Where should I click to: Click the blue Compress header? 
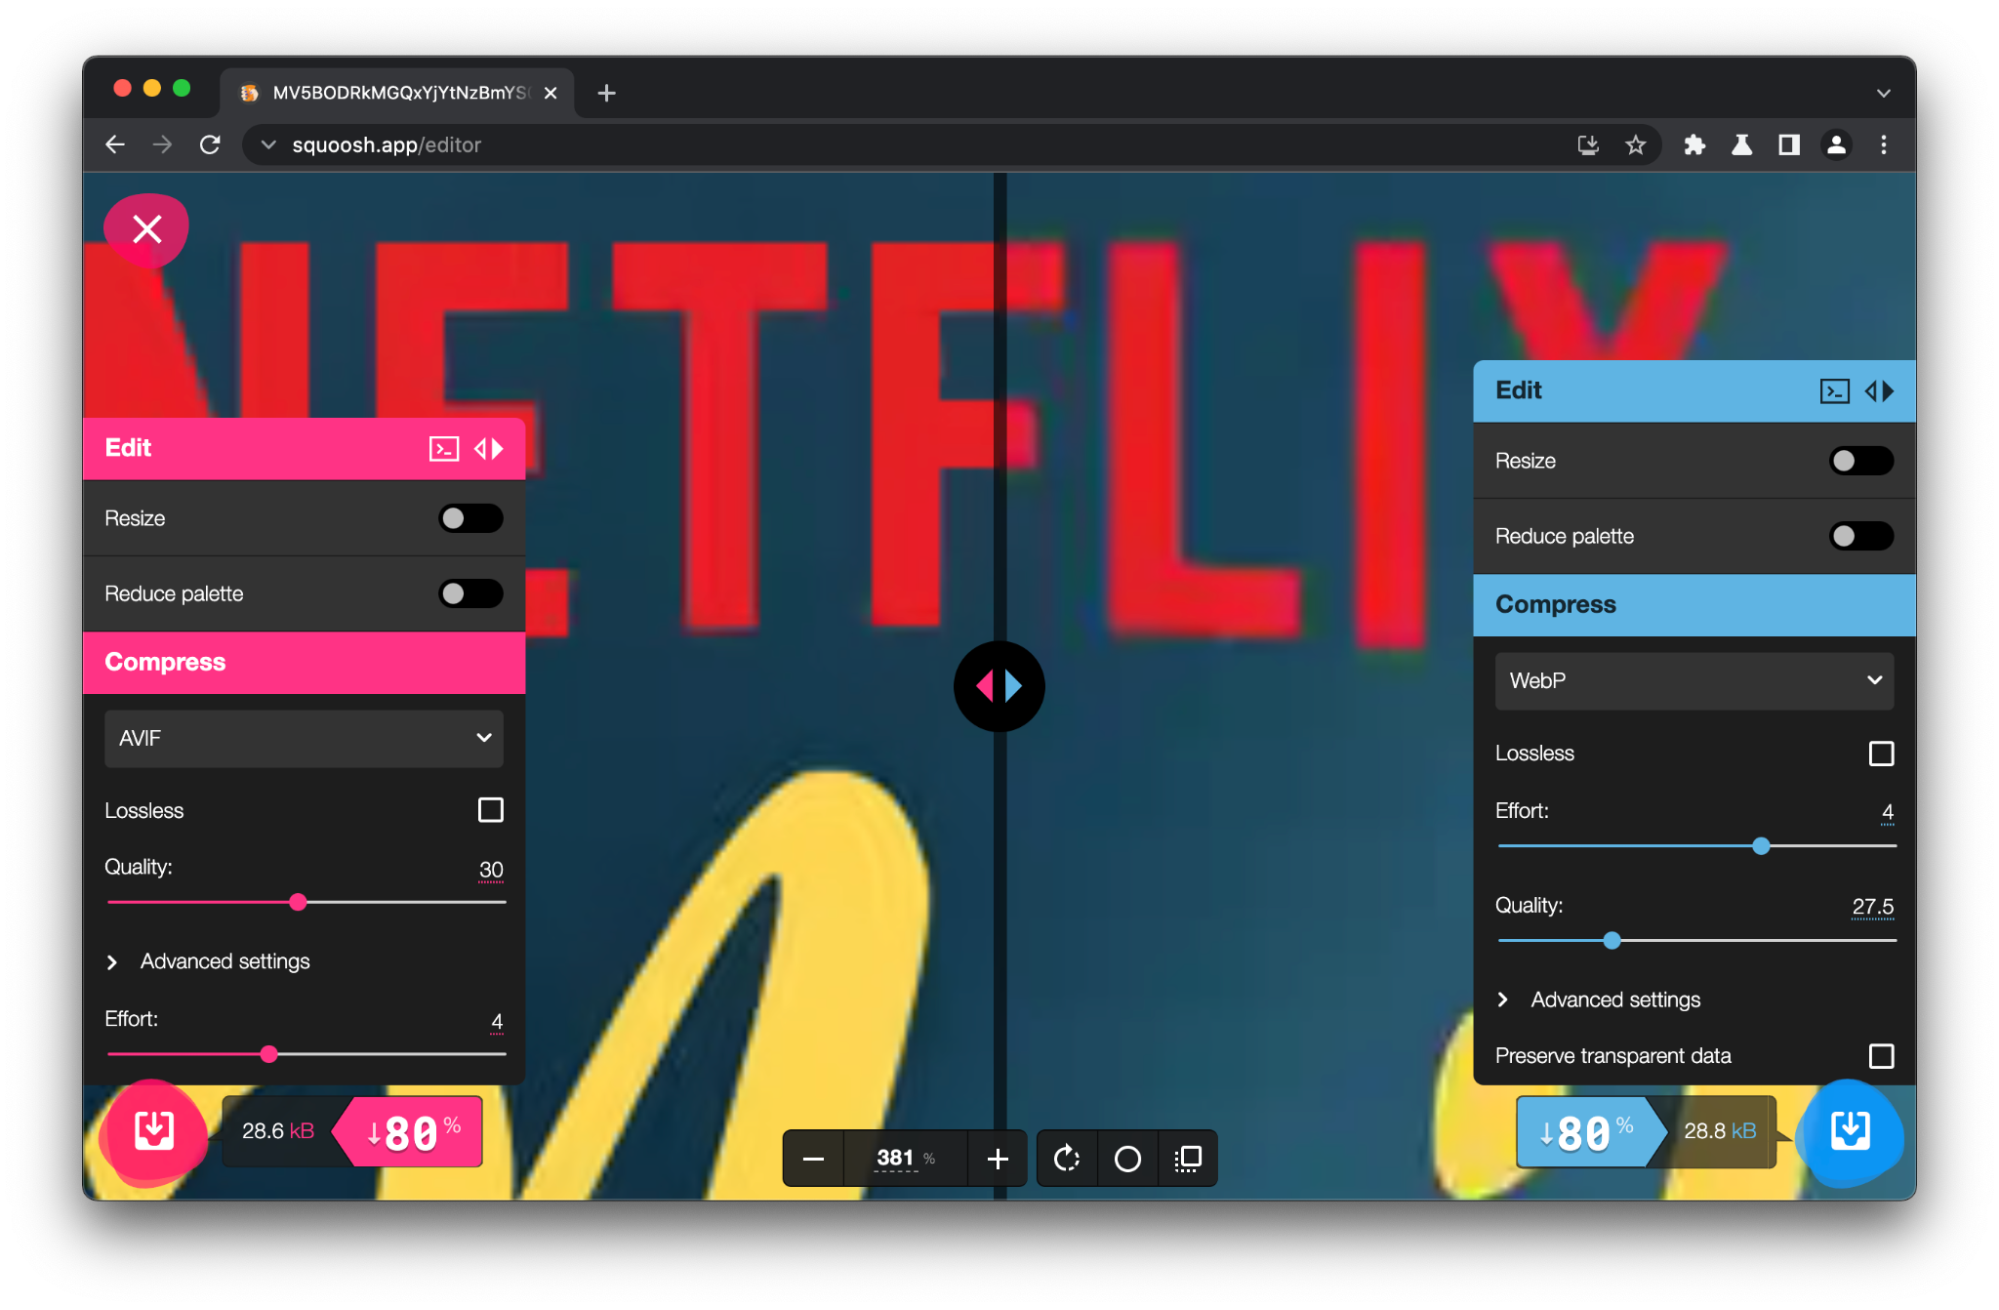[x=1694, y=605]
